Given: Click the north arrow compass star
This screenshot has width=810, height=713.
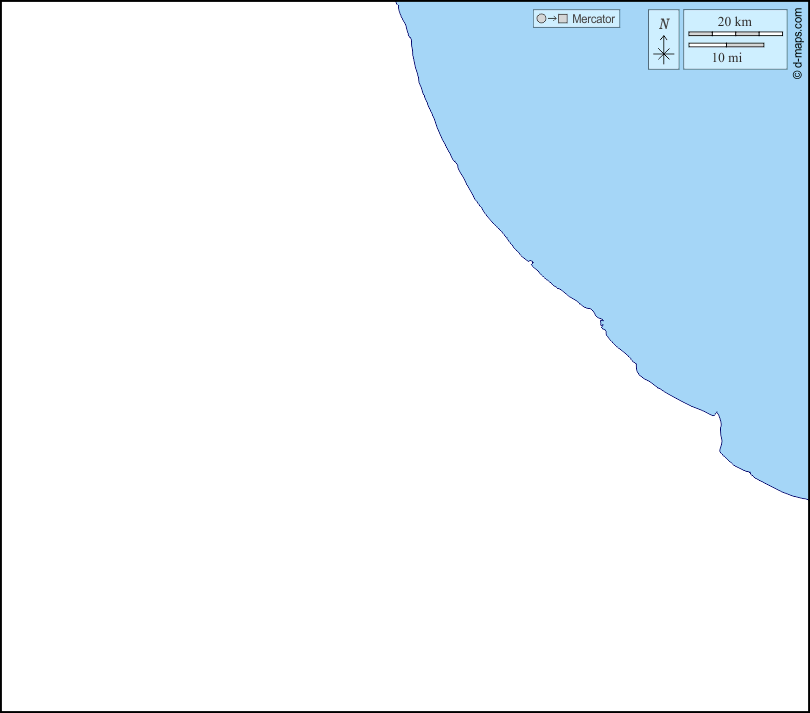Looking at the screenshot, I should [x=664, y=55].
